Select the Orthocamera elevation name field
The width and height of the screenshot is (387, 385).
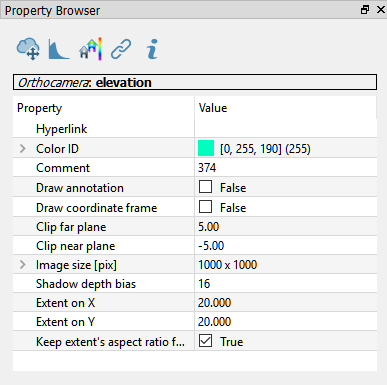tap(195, 82)
